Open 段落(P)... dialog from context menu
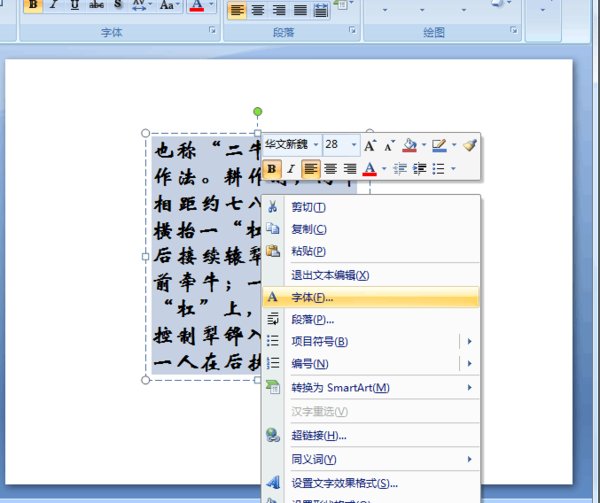The image size is (600, 503). pos(371,319)
